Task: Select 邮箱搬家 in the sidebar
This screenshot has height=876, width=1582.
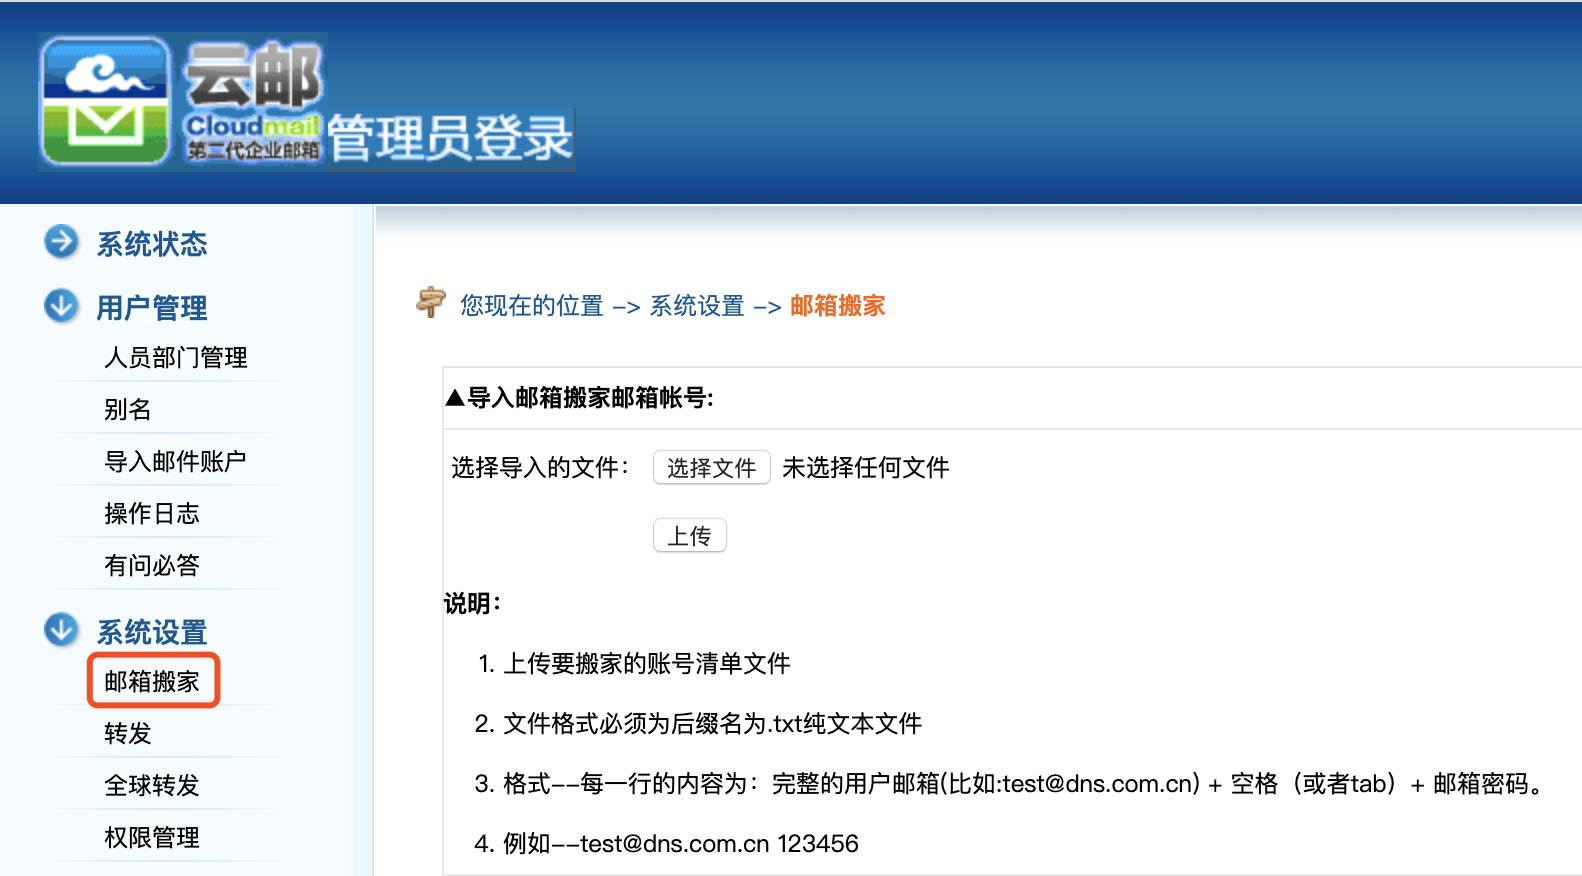Action: click(152, 682)
